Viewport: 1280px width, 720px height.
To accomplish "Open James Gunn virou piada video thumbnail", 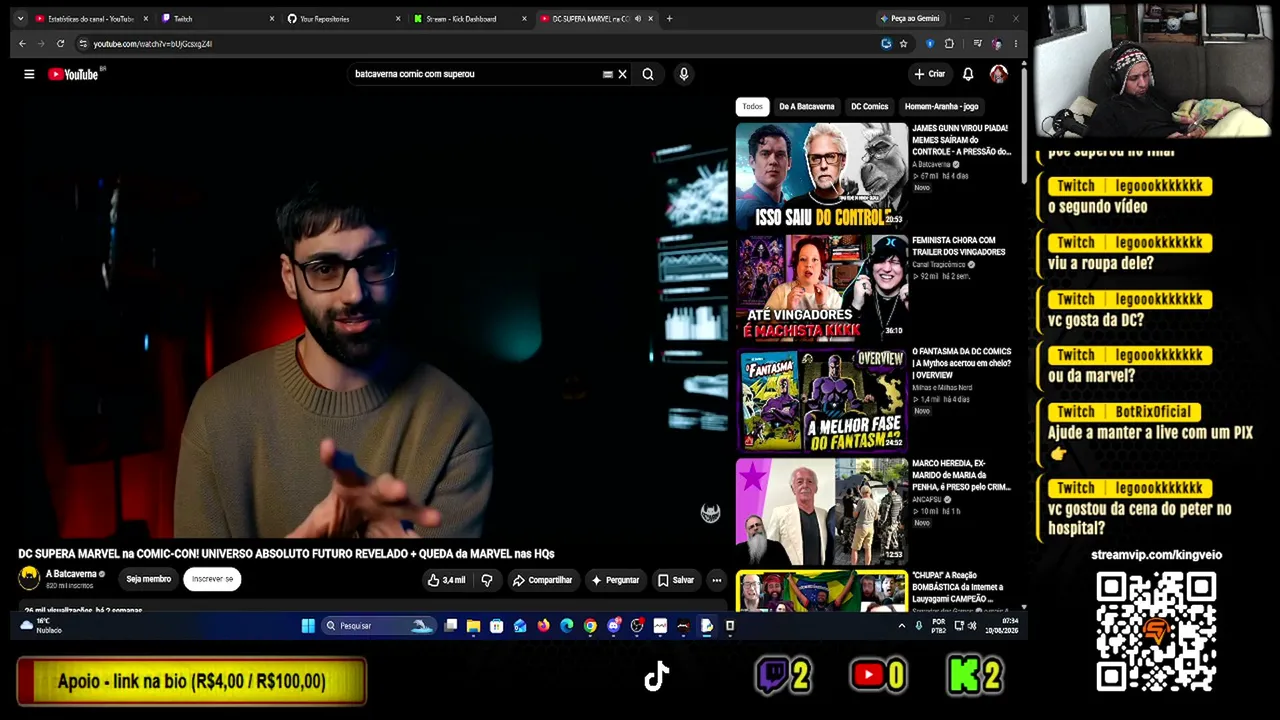I will (x=822, y=176).
